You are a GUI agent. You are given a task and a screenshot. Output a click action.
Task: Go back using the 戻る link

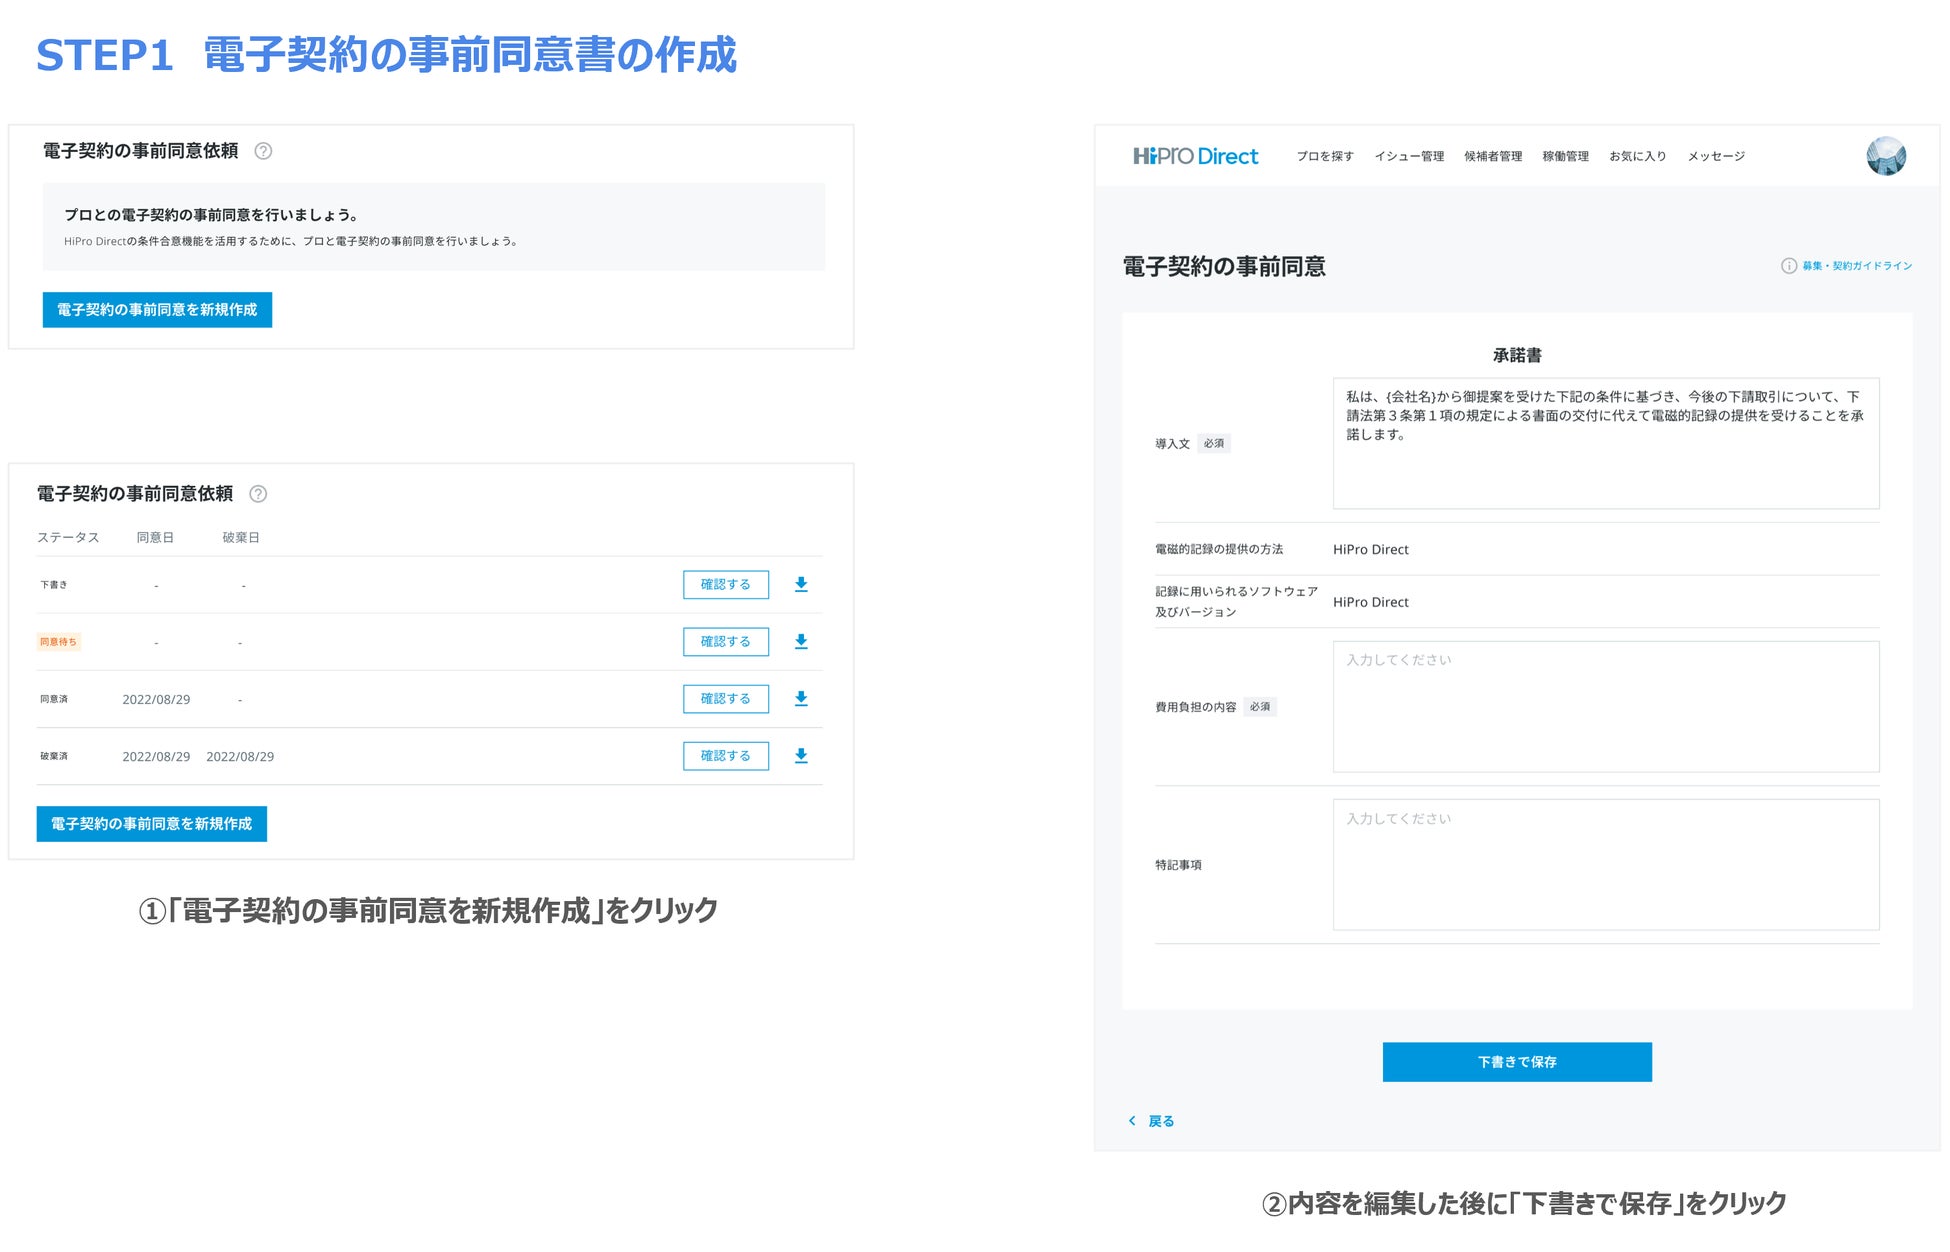click(1159, 1121)
